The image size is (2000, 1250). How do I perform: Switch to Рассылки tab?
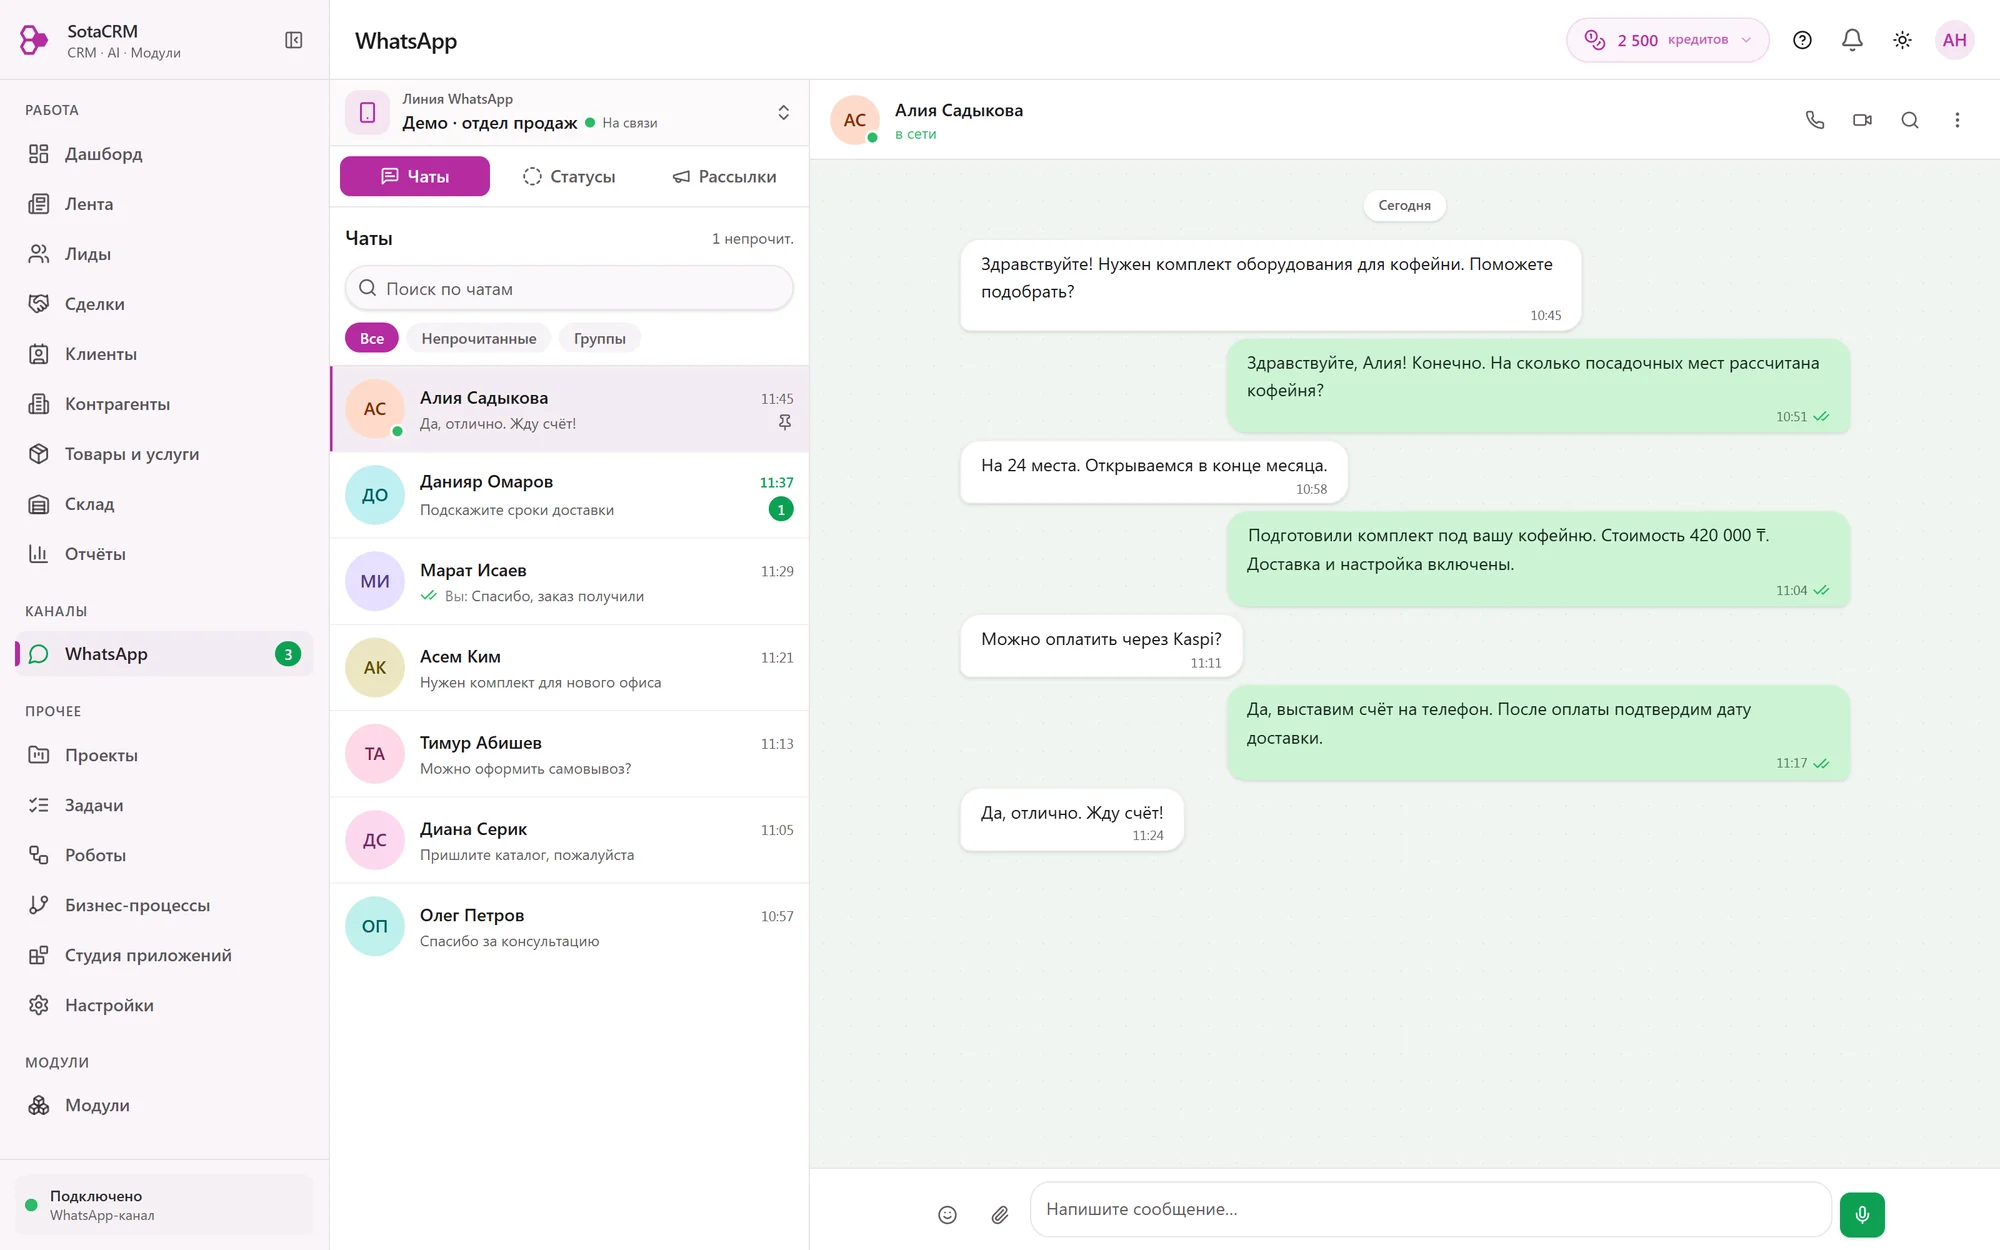[724, 176]
